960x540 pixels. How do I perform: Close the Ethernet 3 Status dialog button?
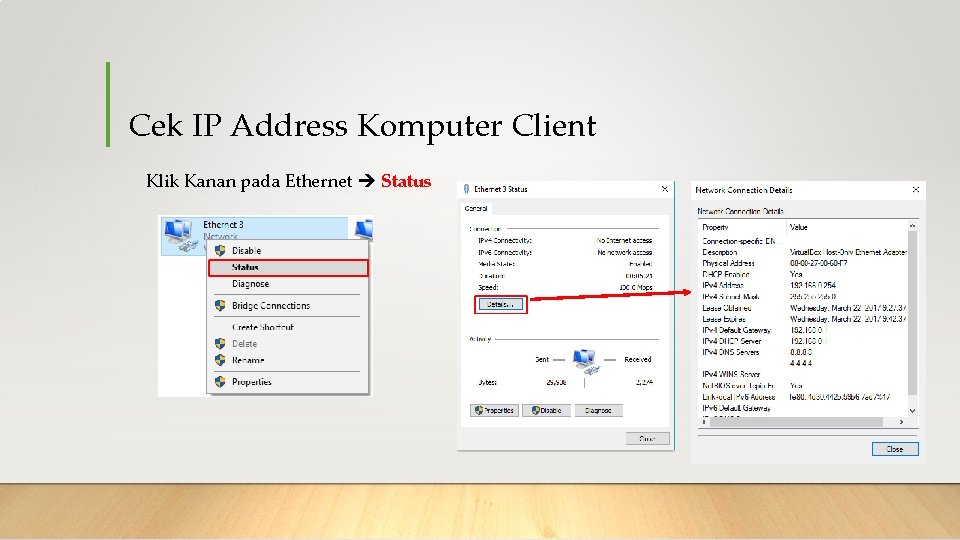point(647,438)
